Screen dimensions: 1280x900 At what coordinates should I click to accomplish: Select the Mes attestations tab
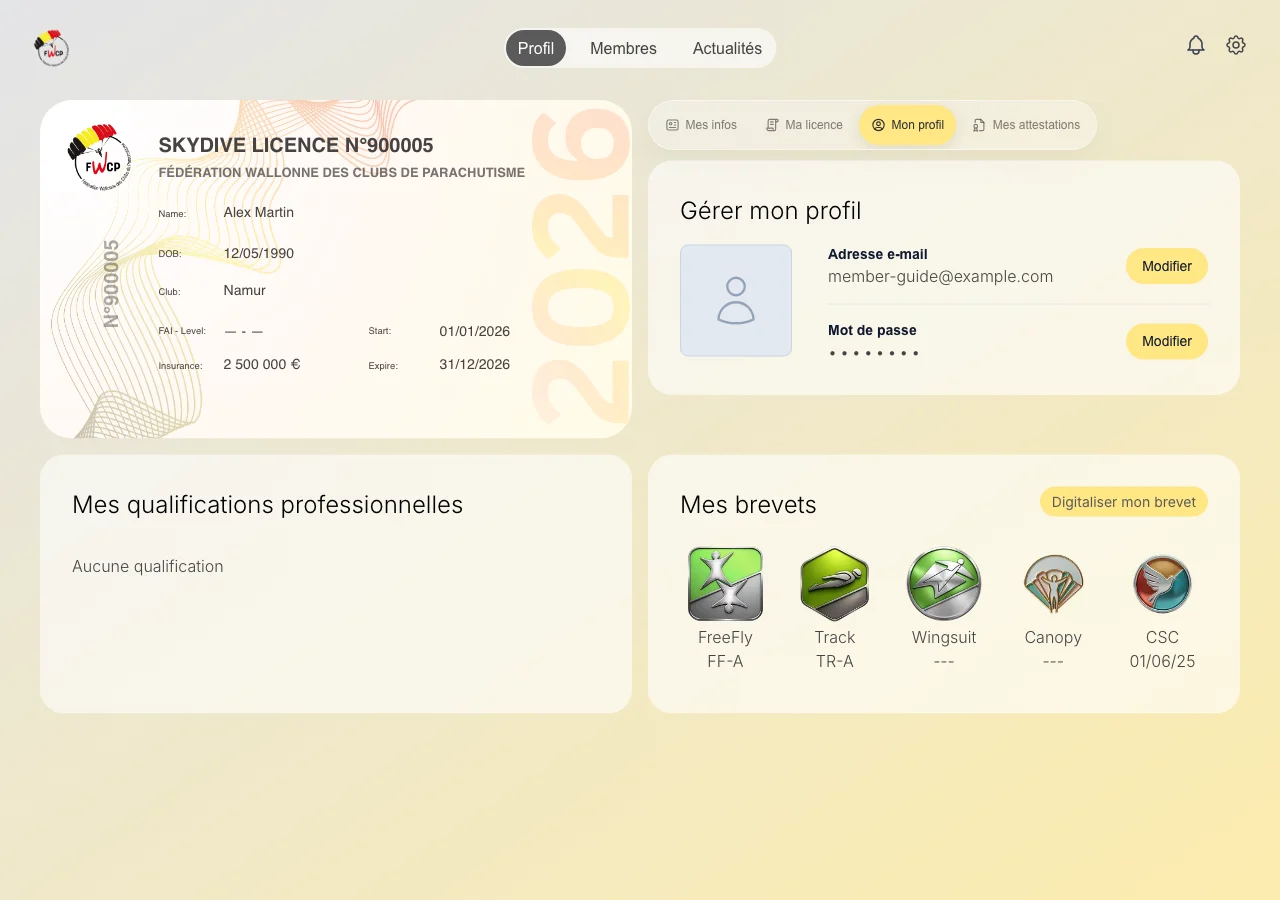tap(1026, 125)
